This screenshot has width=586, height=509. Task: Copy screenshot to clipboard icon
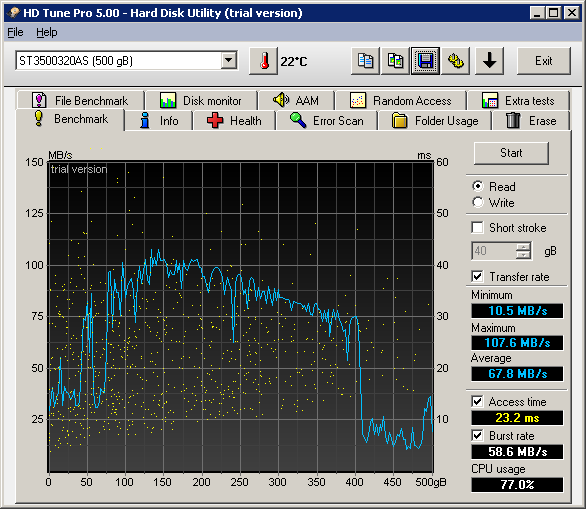click(395, 61)
